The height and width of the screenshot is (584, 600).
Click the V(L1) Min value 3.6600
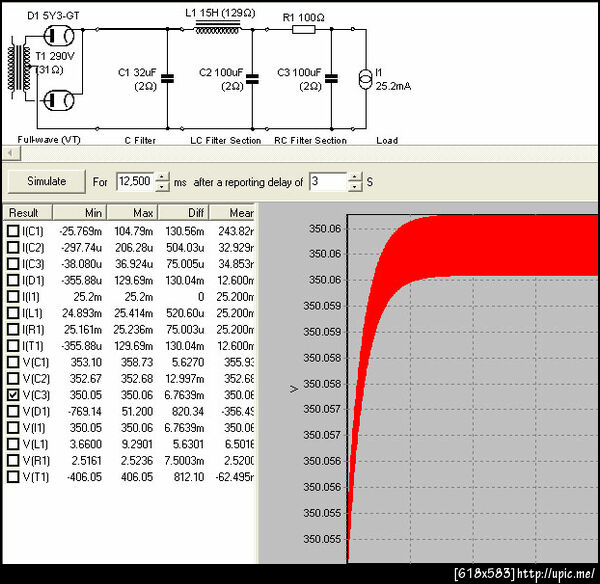coord(86,444)
